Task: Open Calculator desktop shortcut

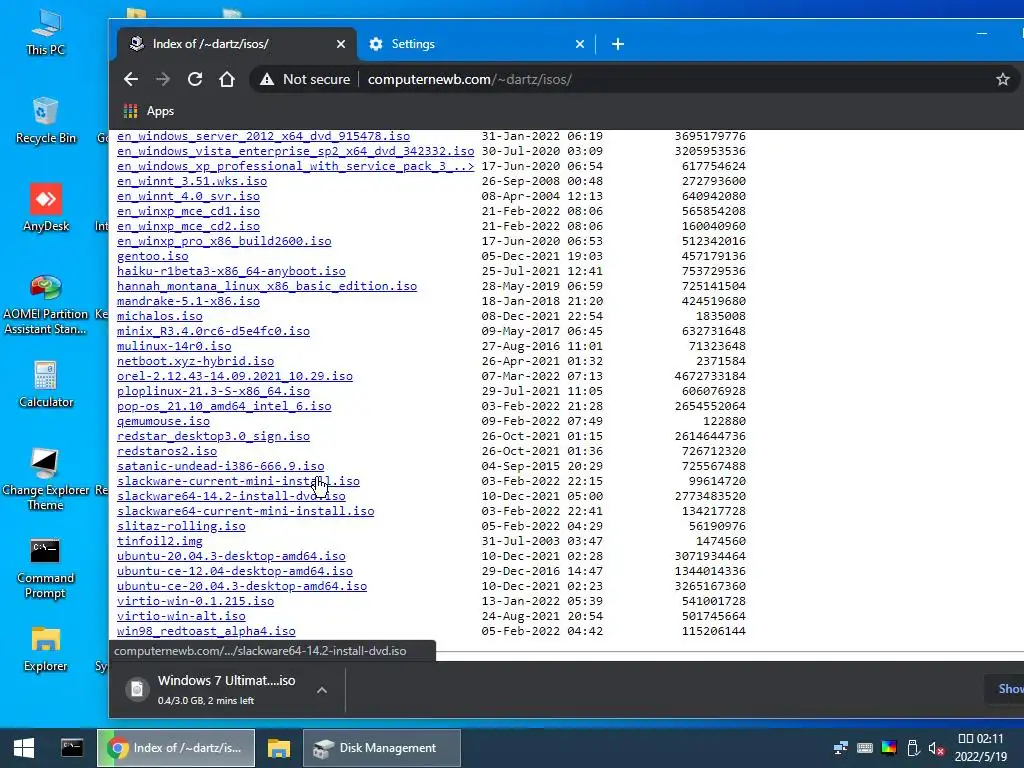Action: (x=46, y=385)
